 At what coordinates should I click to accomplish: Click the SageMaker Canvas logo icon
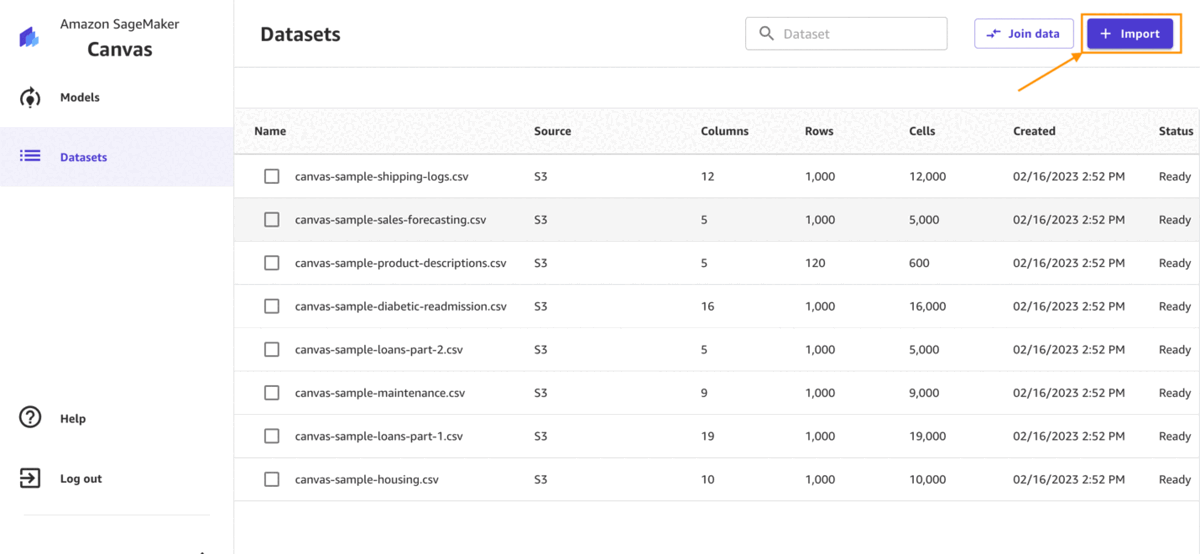click(x=29, y=37)
